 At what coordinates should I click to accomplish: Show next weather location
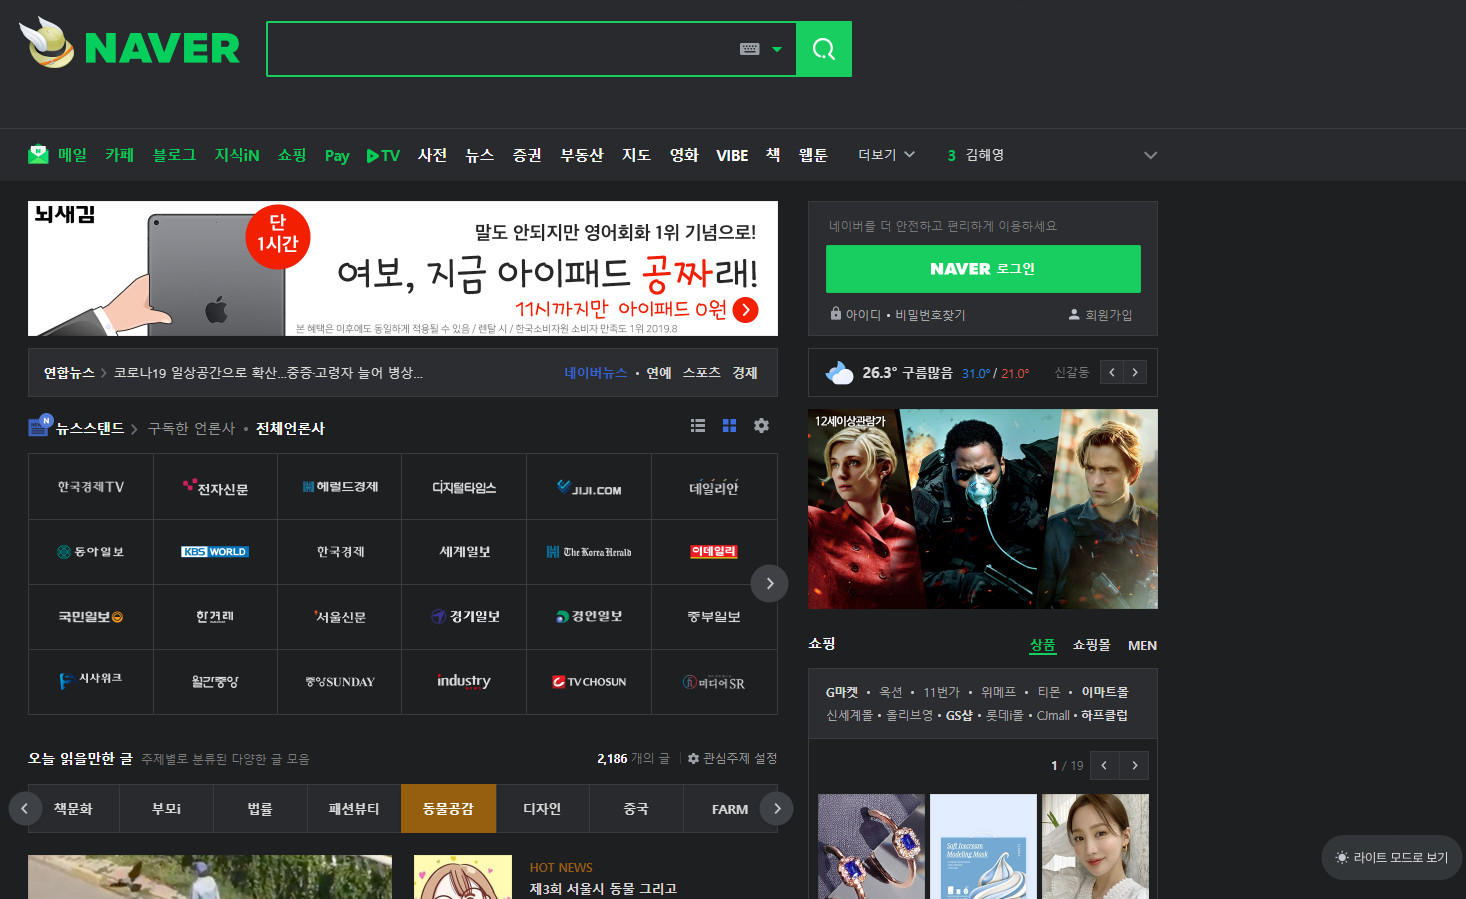point(1135,372)
